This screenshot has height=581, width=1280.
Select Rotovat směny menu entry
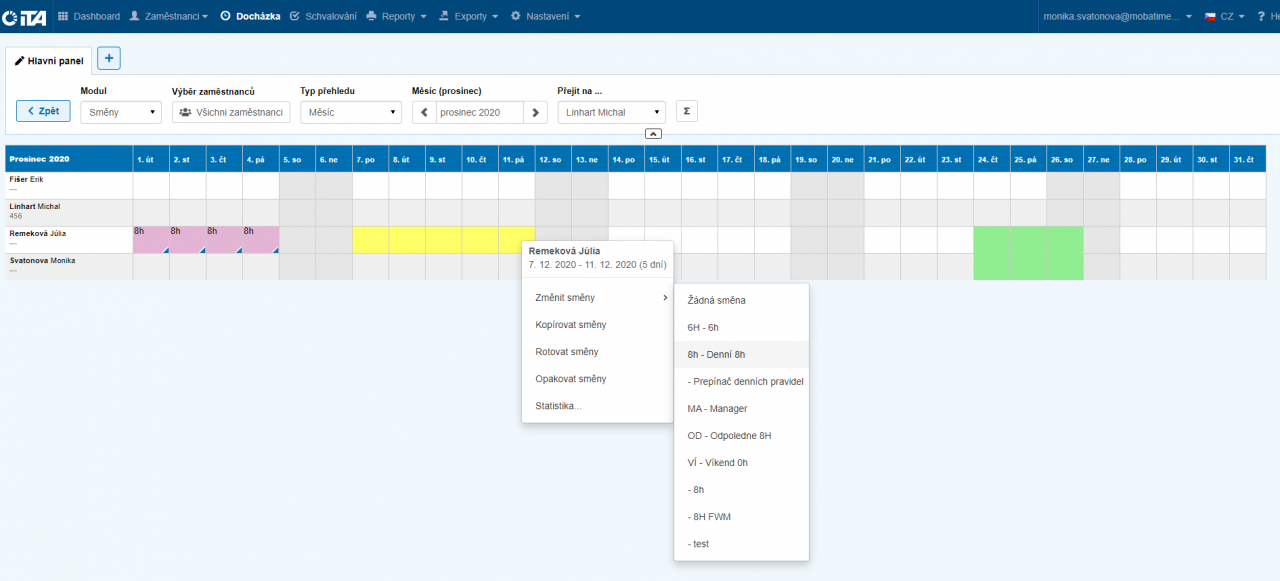coord(567,352)
